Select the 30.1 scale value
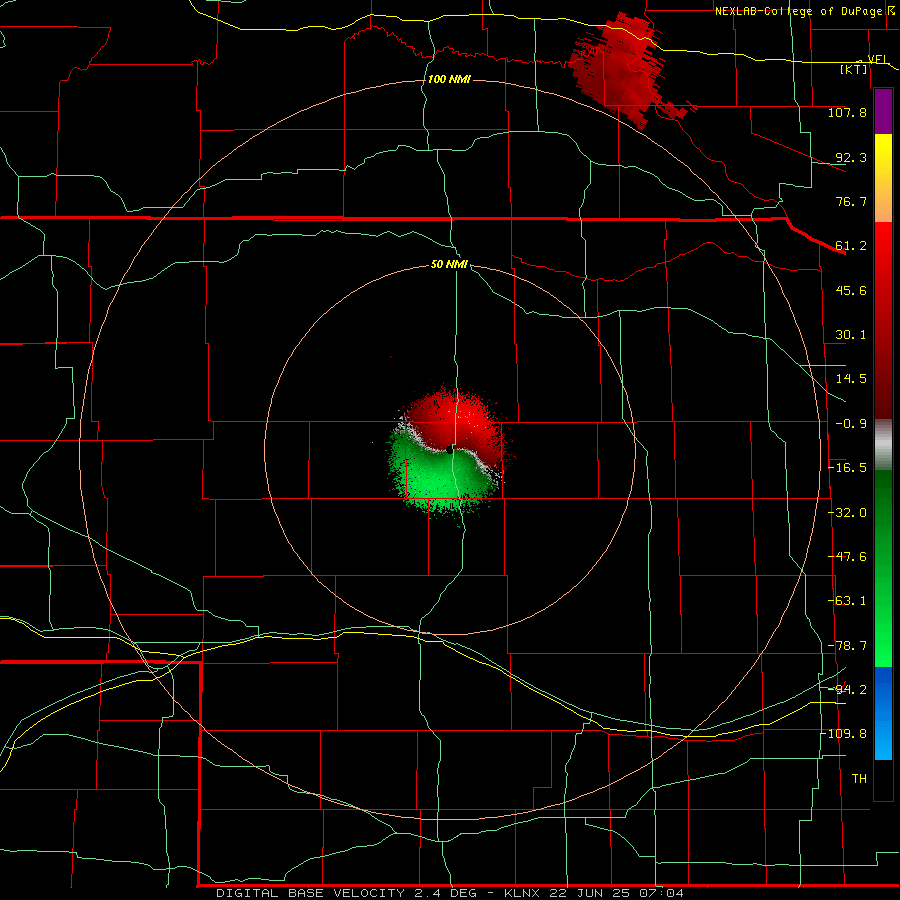 (x=851, y=335)
